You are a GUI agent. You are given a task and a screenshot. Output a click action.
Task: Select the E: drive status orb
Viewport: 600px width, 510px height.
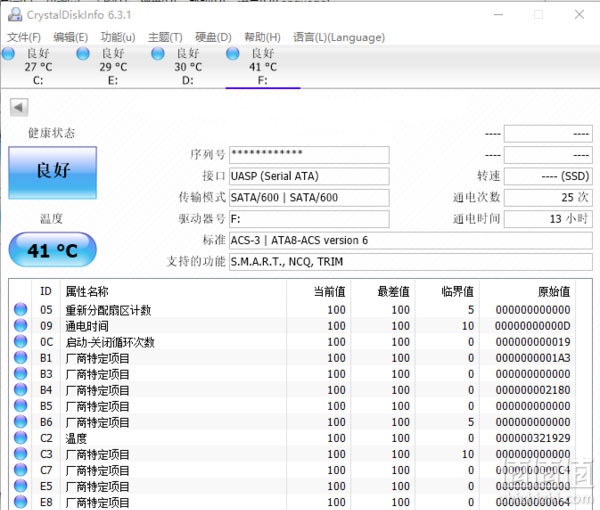pyautogui.click(x=83, y=54)
